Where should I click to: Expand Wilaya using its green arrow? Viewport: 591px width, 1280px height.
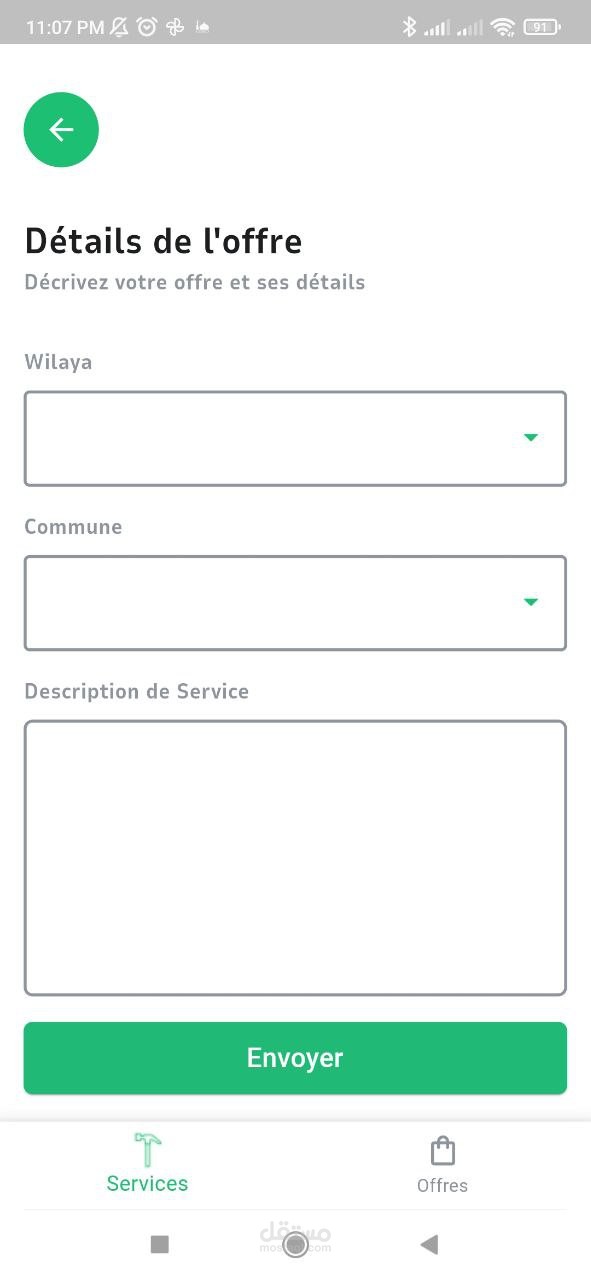(531, 437)
